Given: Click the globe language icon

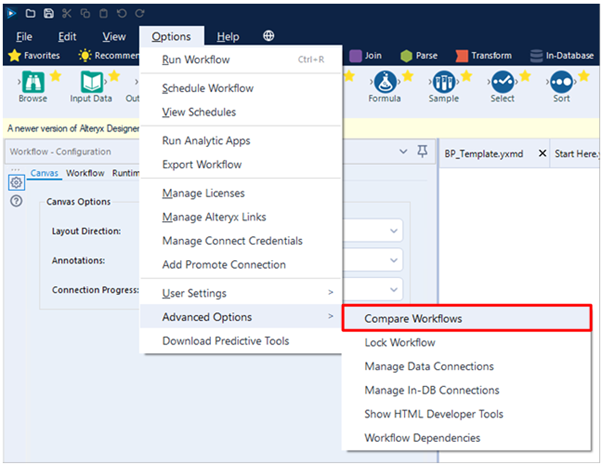Looking at the screenshot, I should coord(269,36).
